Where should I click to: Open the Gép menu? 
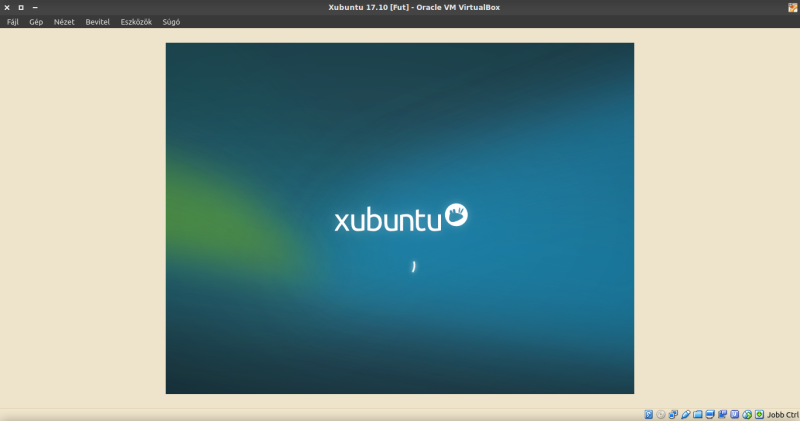(36, 21)
